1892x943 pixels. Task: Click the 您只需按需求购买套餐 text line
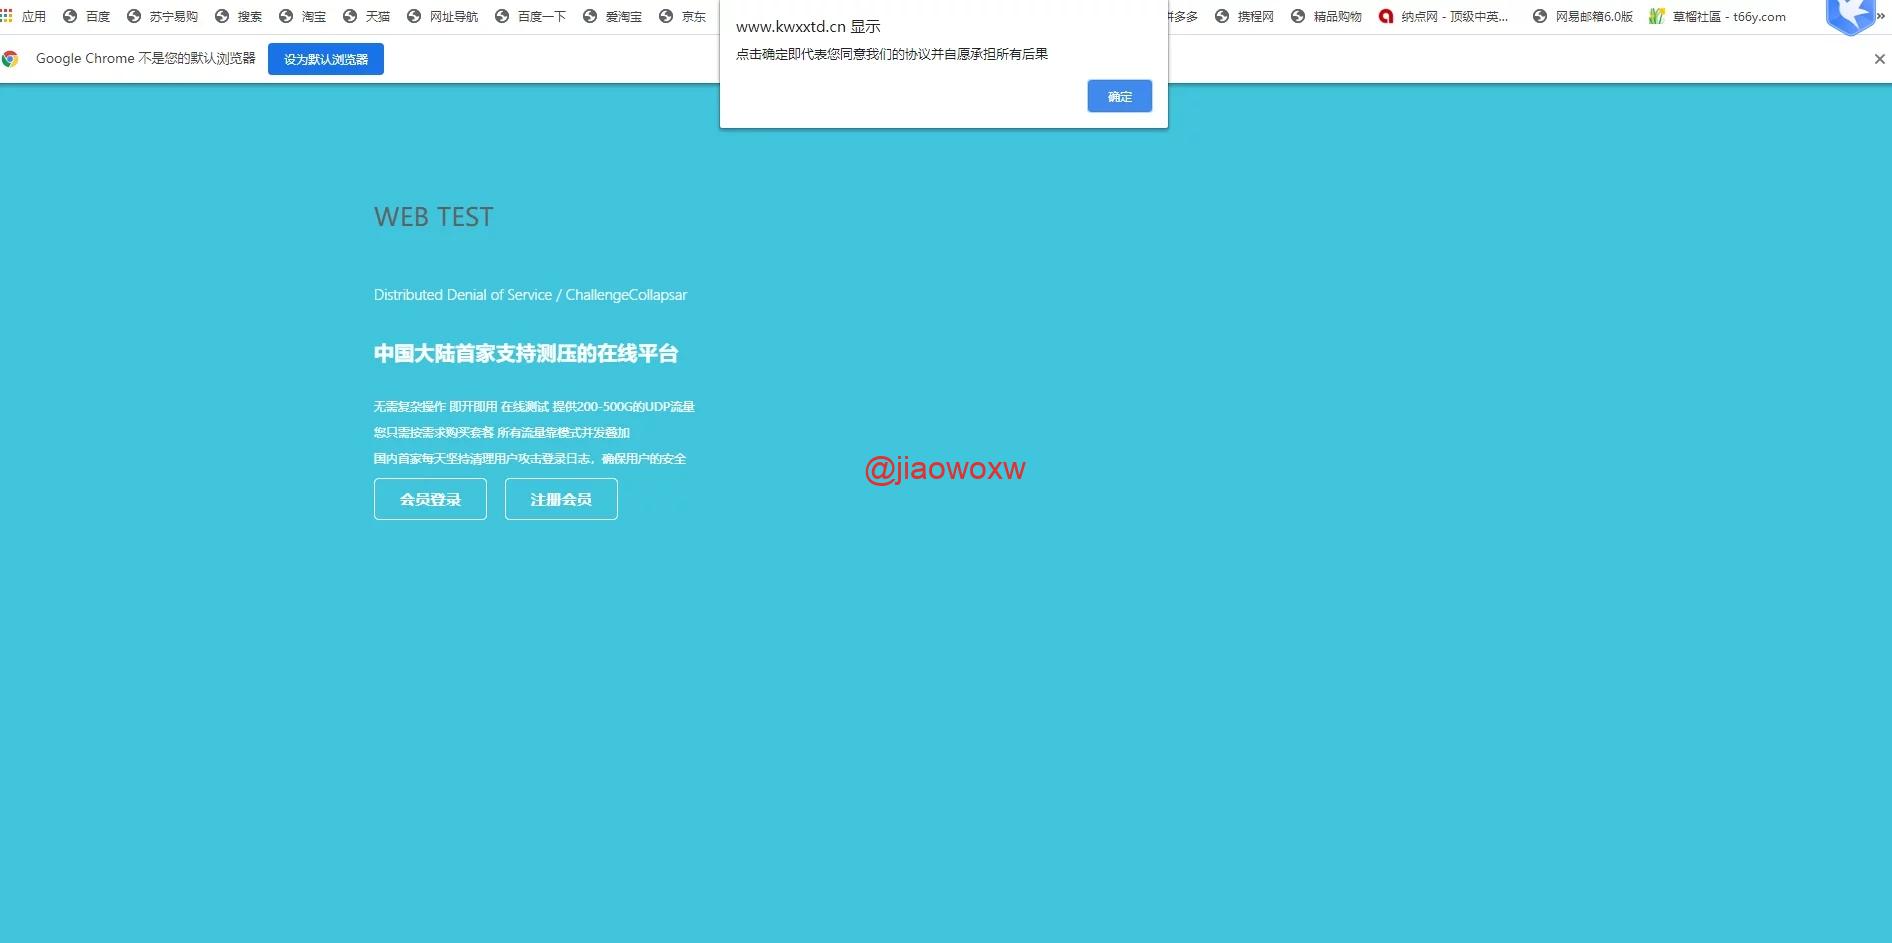point(502,432)
